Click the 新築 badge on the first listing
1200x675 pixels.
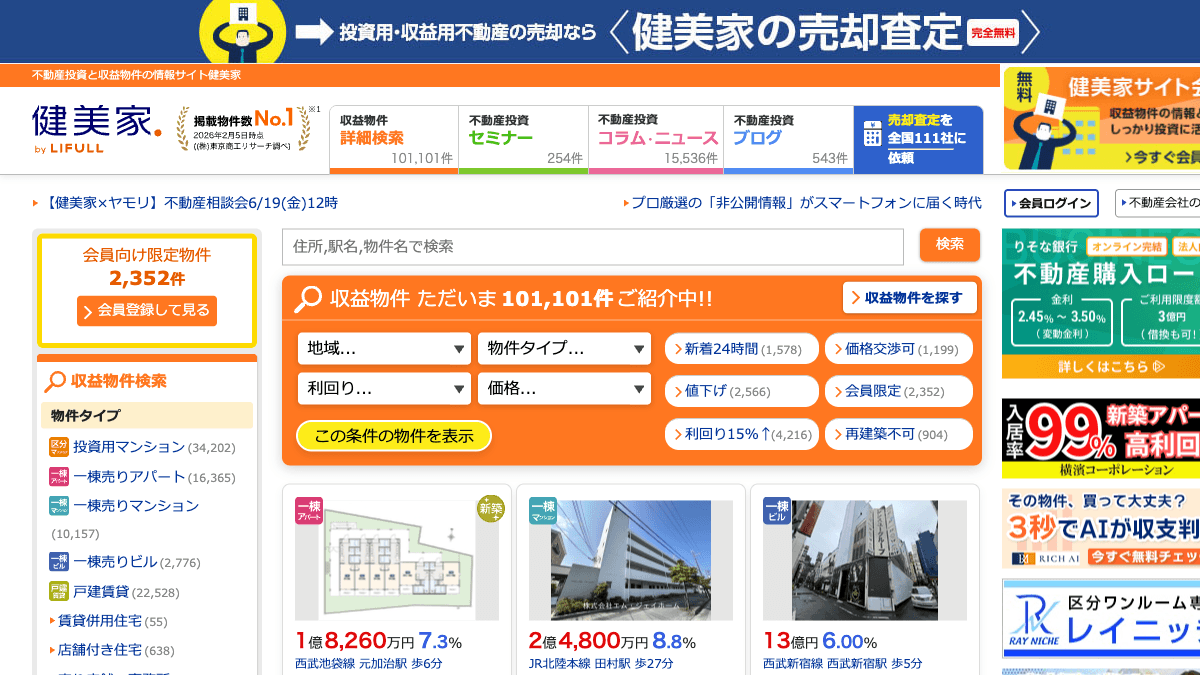pyautogui.click(x=491, y=509)
